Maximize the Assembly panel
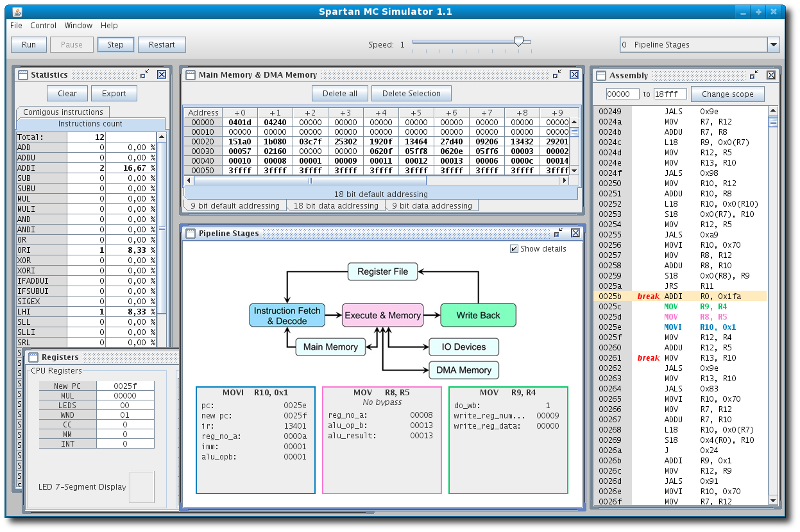 coord(754,75)
